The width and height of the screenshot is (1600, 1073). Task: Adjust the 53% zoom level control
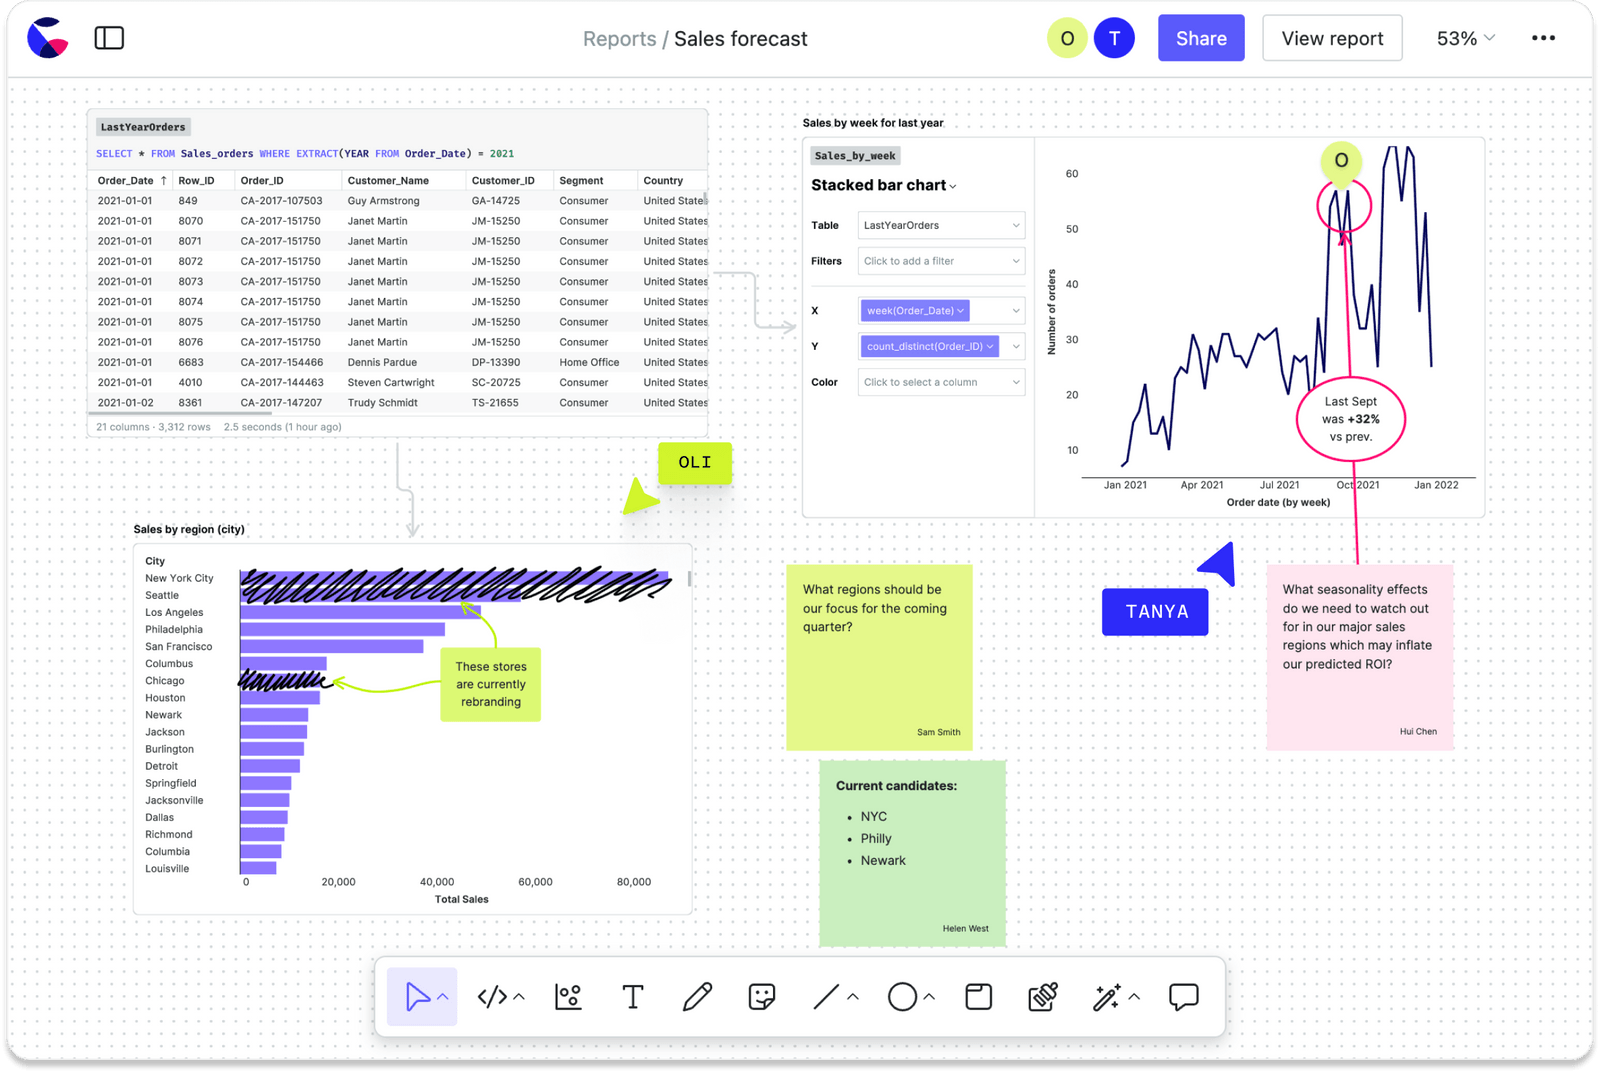(x=1463, y=38)
